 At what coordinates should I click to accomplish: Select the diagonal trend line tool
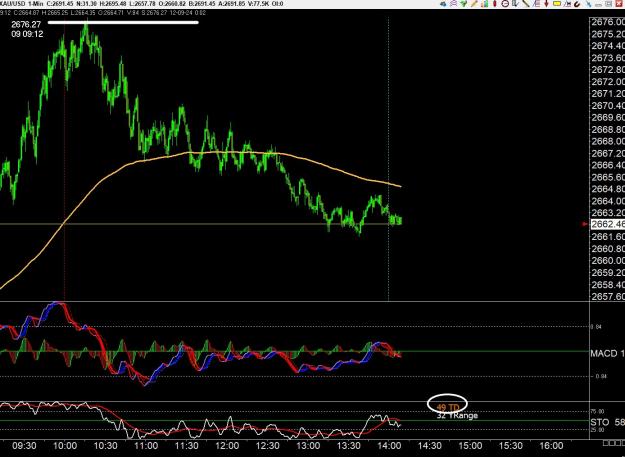pos(526,4)
